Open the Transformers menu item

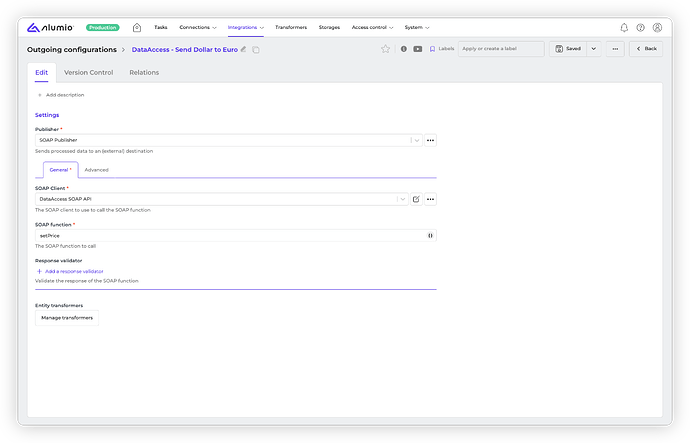291,27
